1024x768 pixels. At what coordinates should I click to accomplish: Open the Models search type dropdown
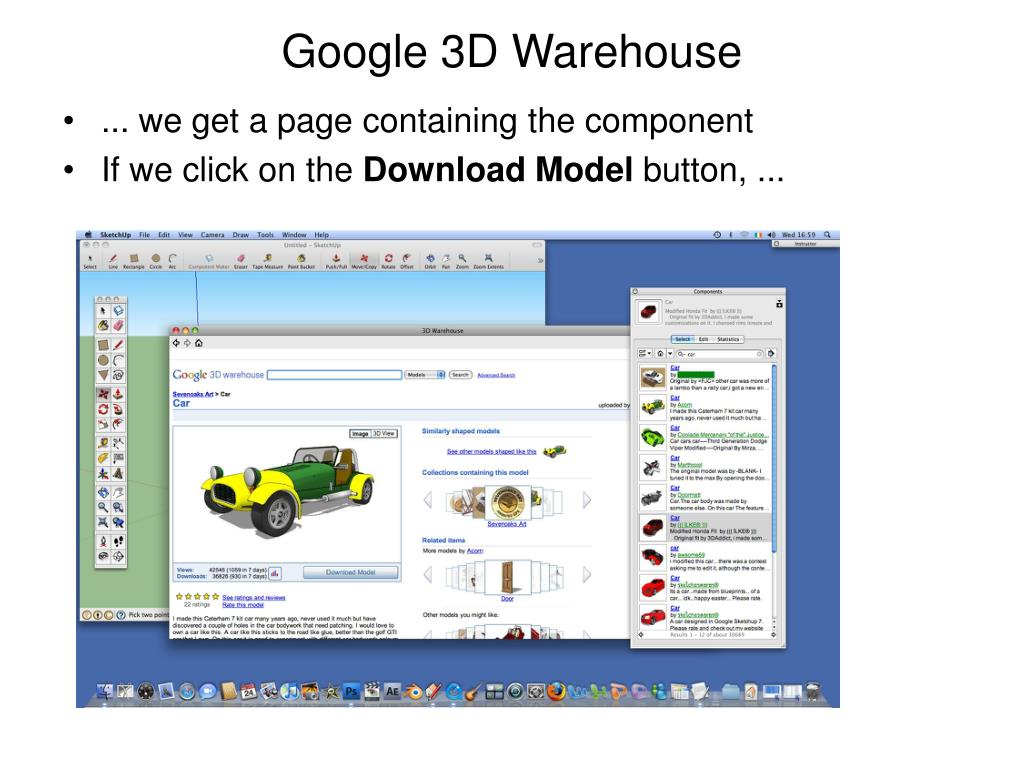425,375
